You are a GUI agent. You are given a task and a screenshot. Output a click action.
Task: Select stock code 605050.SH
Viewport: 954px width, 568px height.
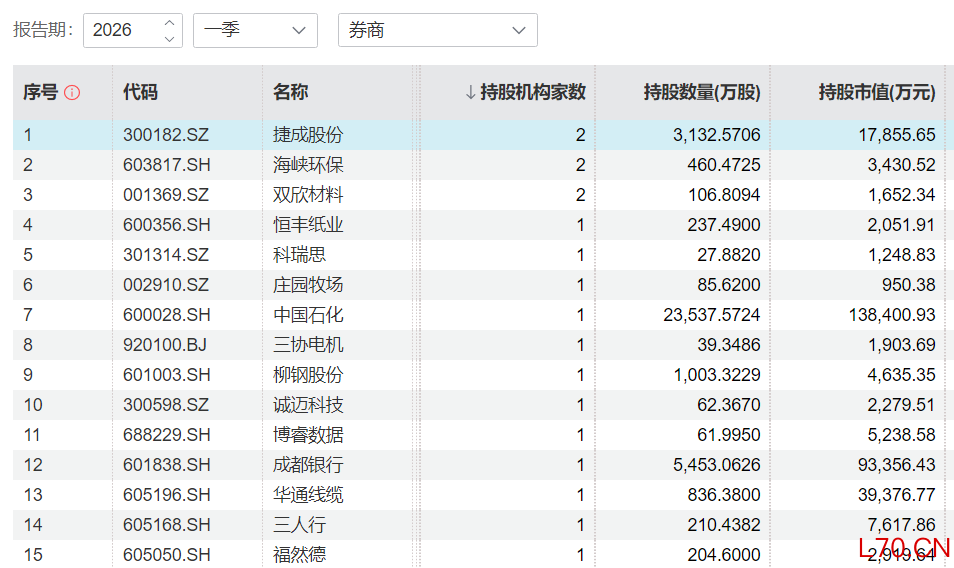(x=167, y=555)
